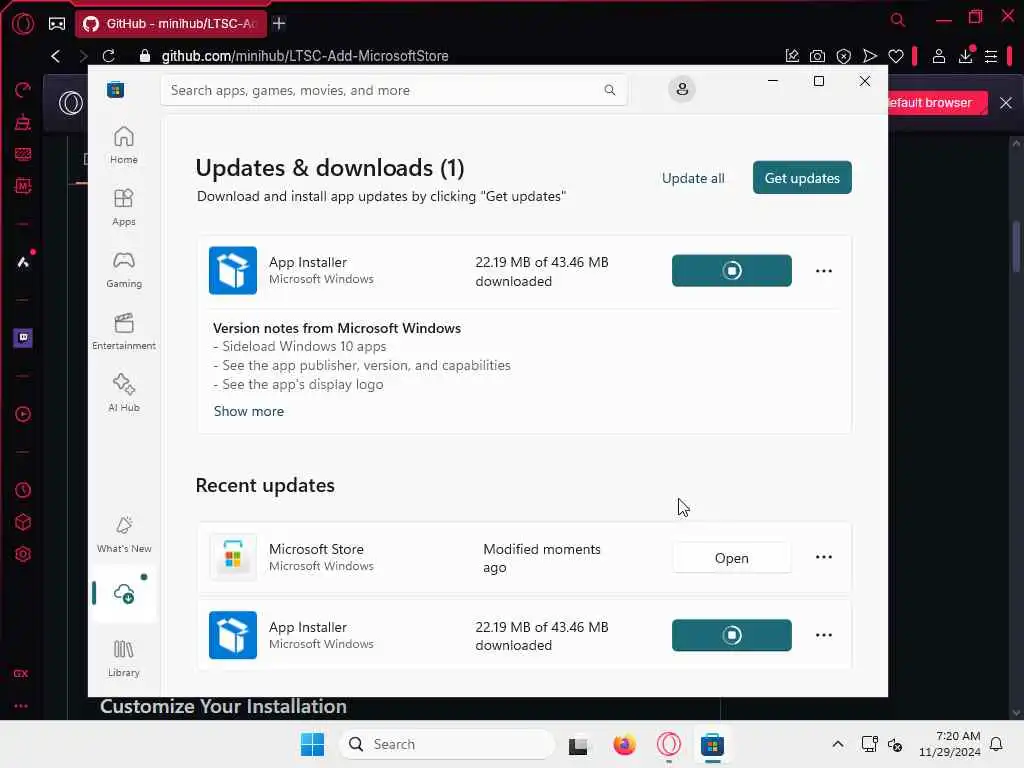Open History clock in Opera sidebar
Viewport: 1024px width, 768px height.
click(x=23, y=490)
